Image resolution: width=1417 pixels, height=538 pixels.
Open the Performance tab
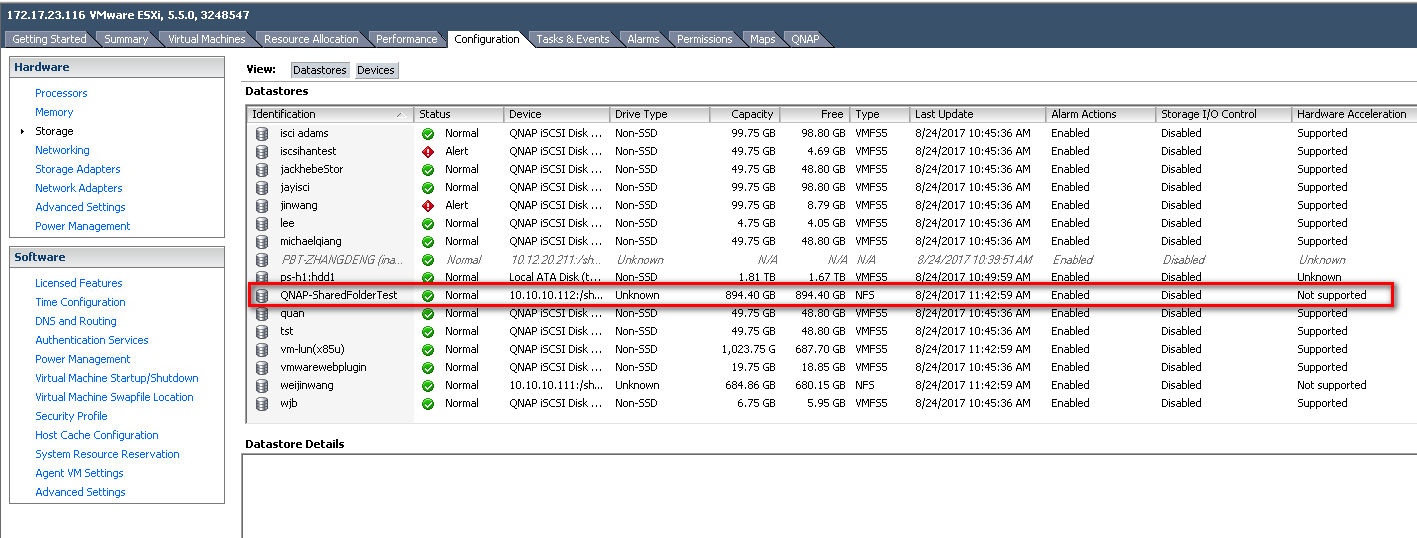[406, 39]
